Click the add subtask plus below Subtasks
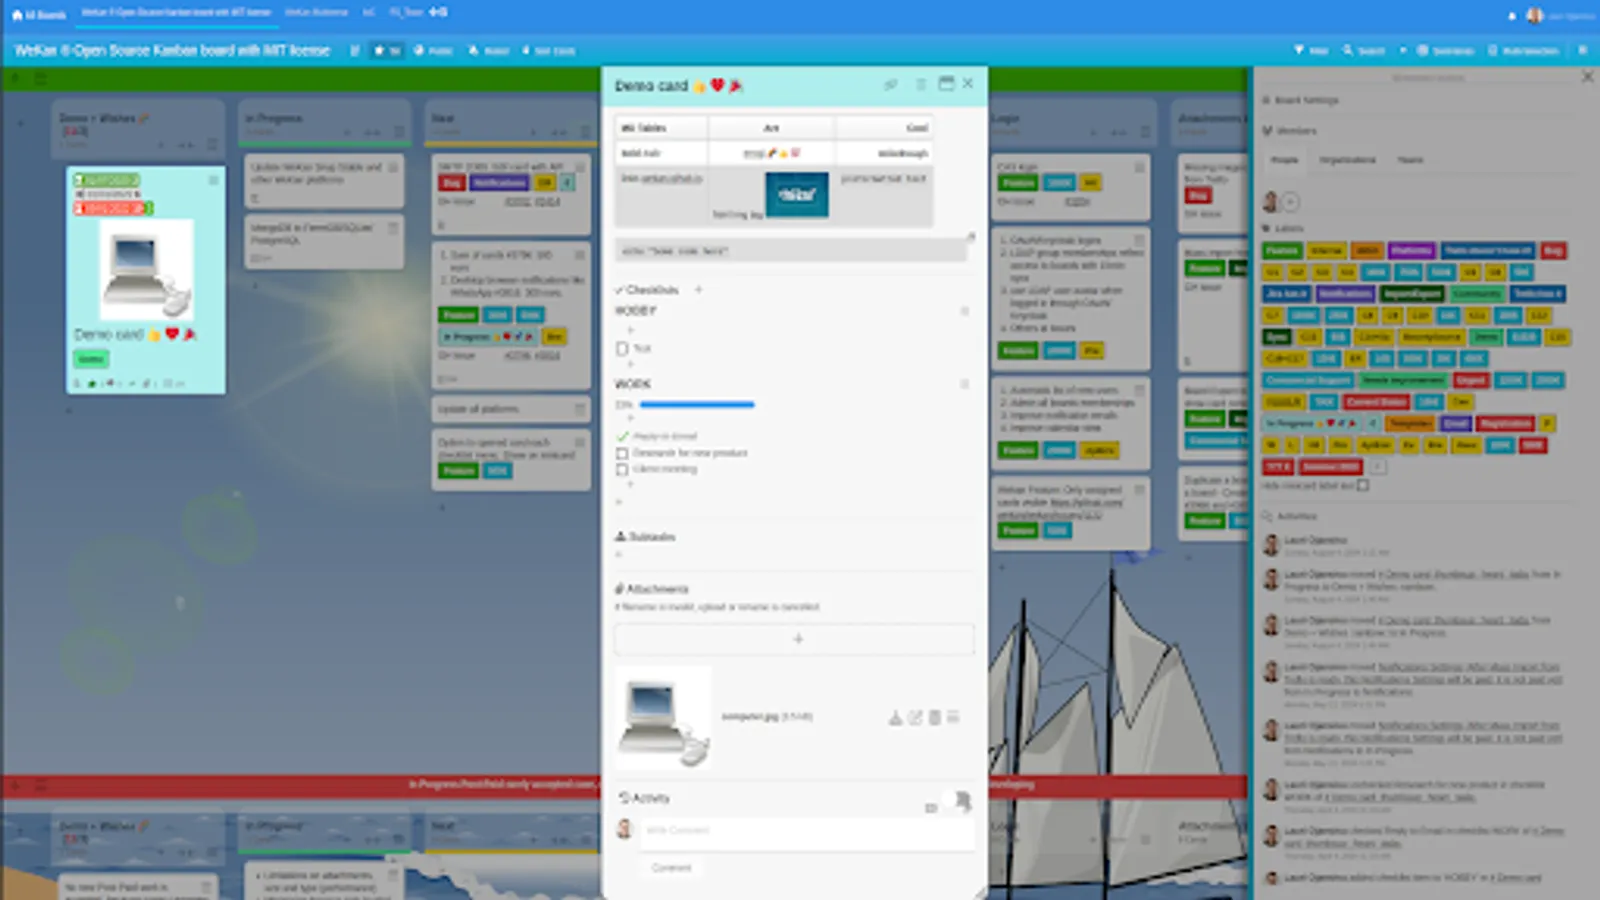1600x900 pixels. [x=619, y=554]
